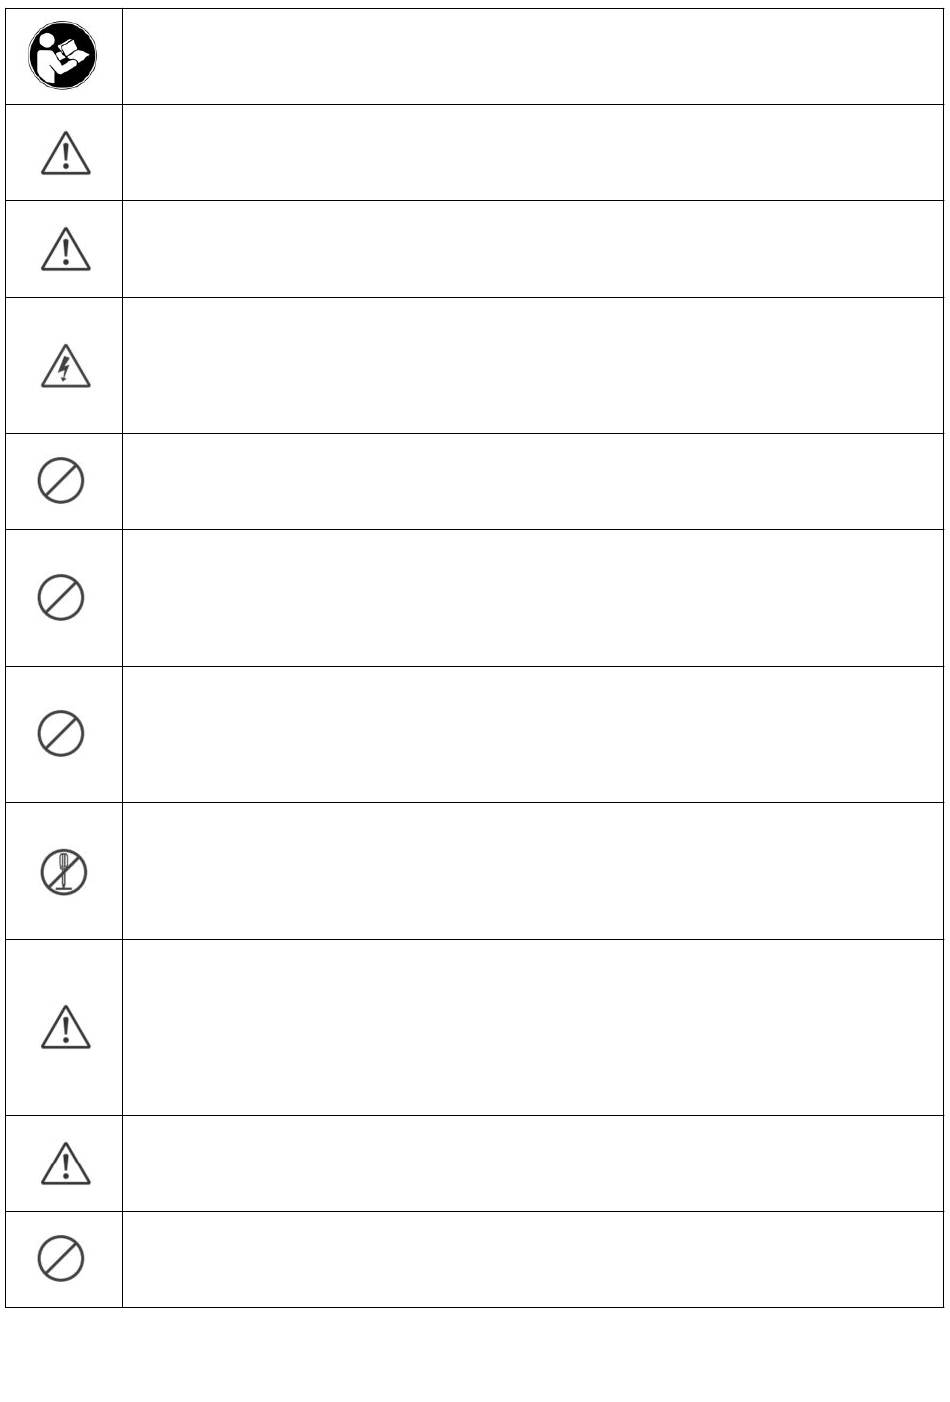The image size is (950, 1402).
Task: Click the blank cell beside the crossed-out screwdriver icon
Action: [532, 871]
